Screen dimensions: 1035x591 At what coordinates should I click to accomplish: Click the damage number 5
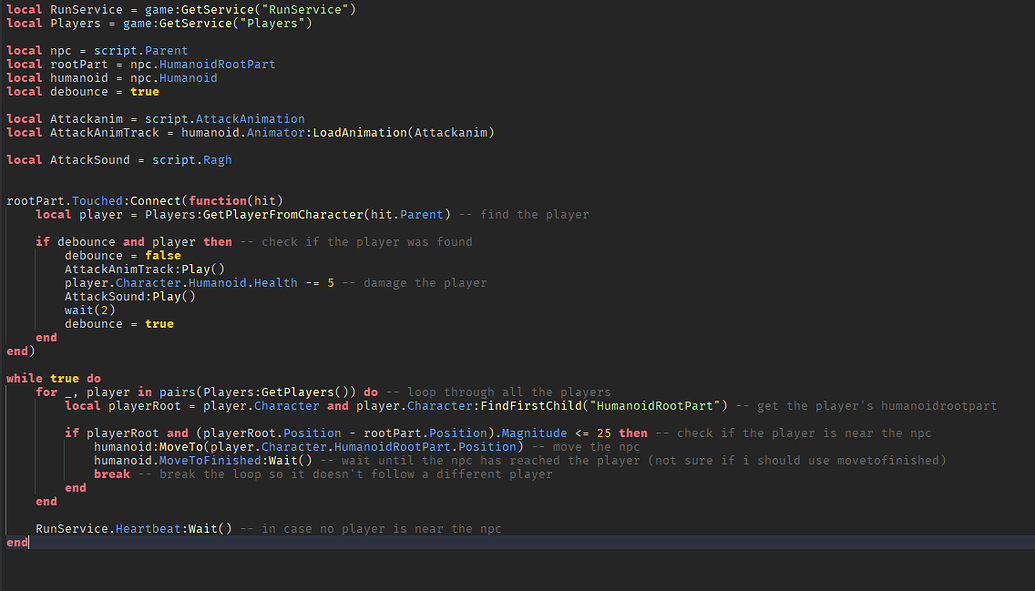(x=331, y=283)
